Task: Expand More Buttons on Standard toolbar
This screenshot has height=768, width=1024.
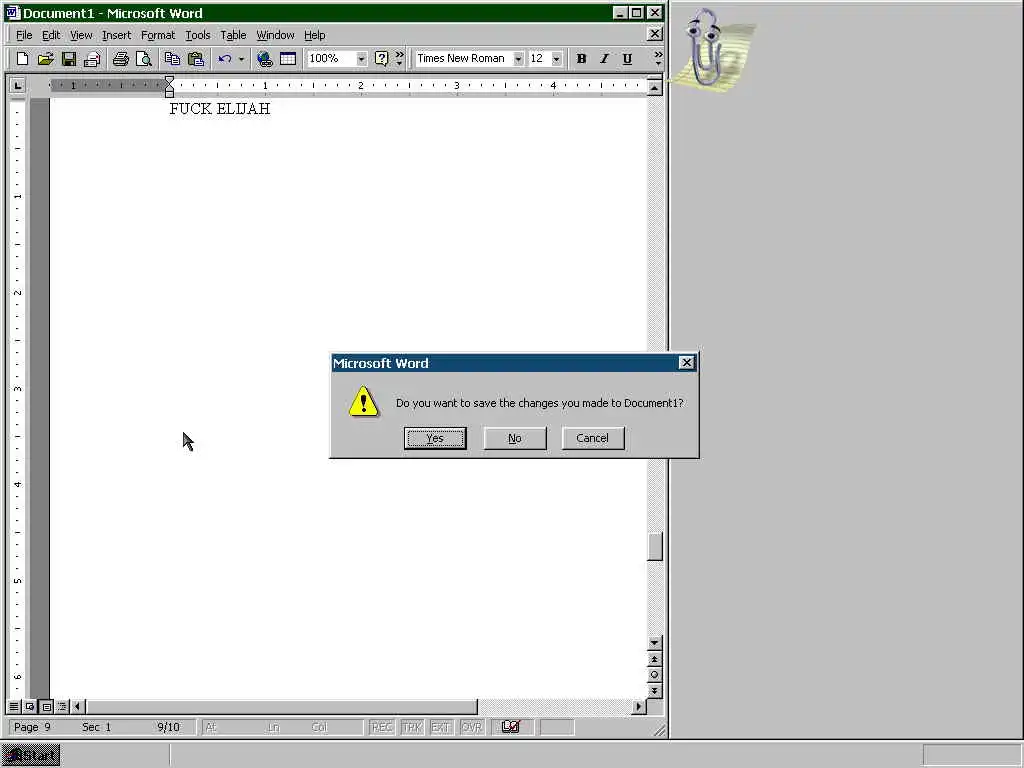Action: click(x=399, y=59)
